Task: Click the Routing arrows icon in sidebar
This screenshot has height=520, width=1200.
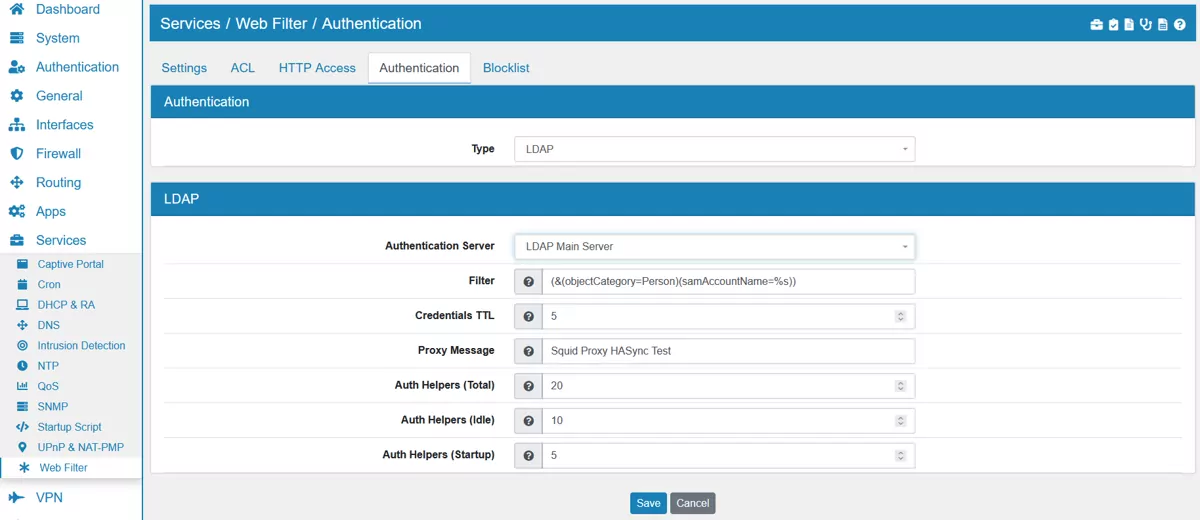Action: [16, 183]
